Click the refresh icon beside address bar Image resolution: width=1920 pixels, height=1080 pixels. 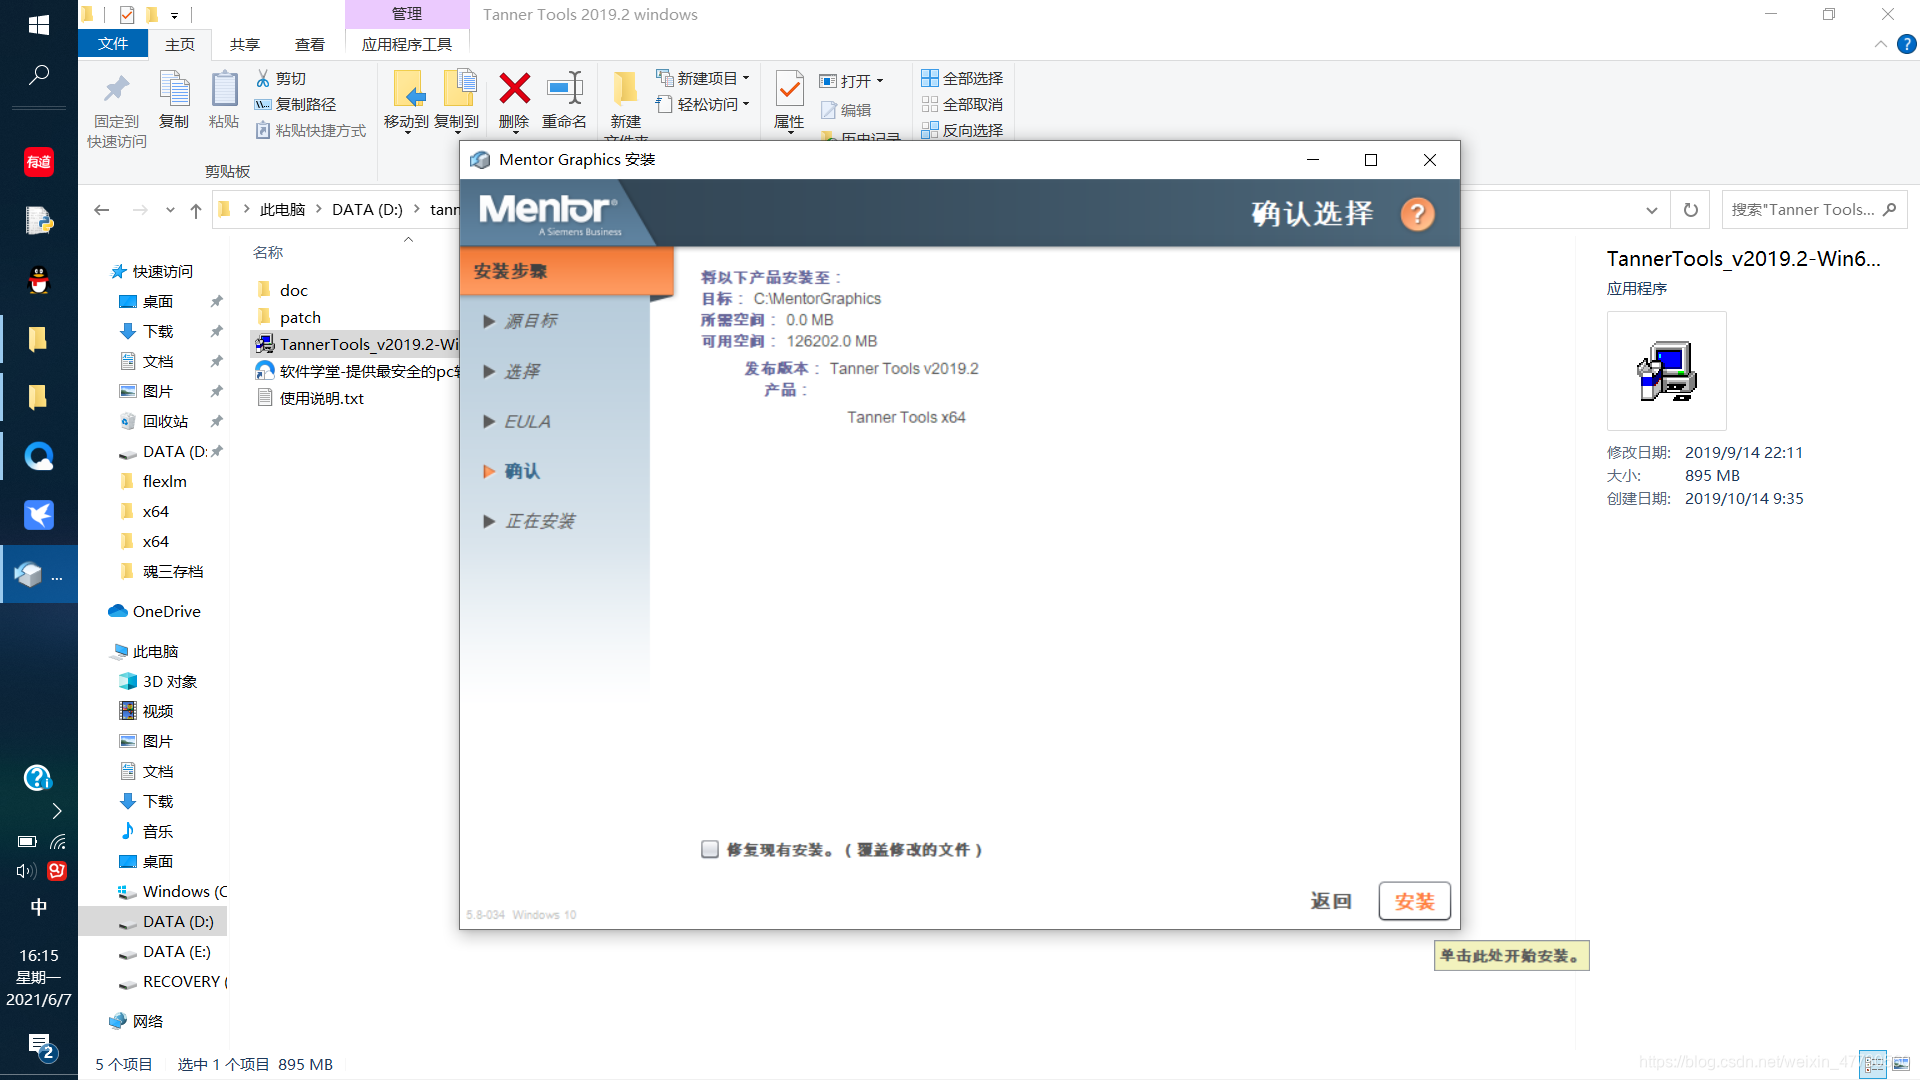(1690, 210)
